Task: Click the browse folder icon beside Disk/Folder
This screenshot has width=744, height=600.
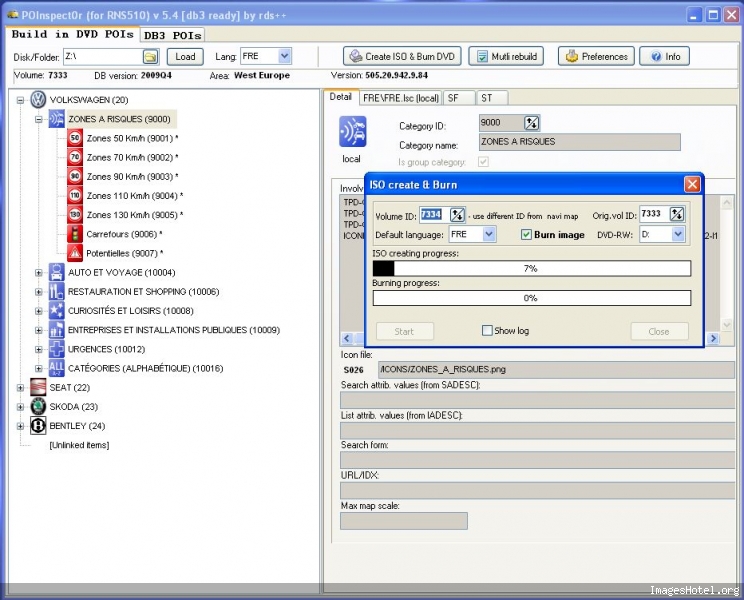Action: pos(150,57)
